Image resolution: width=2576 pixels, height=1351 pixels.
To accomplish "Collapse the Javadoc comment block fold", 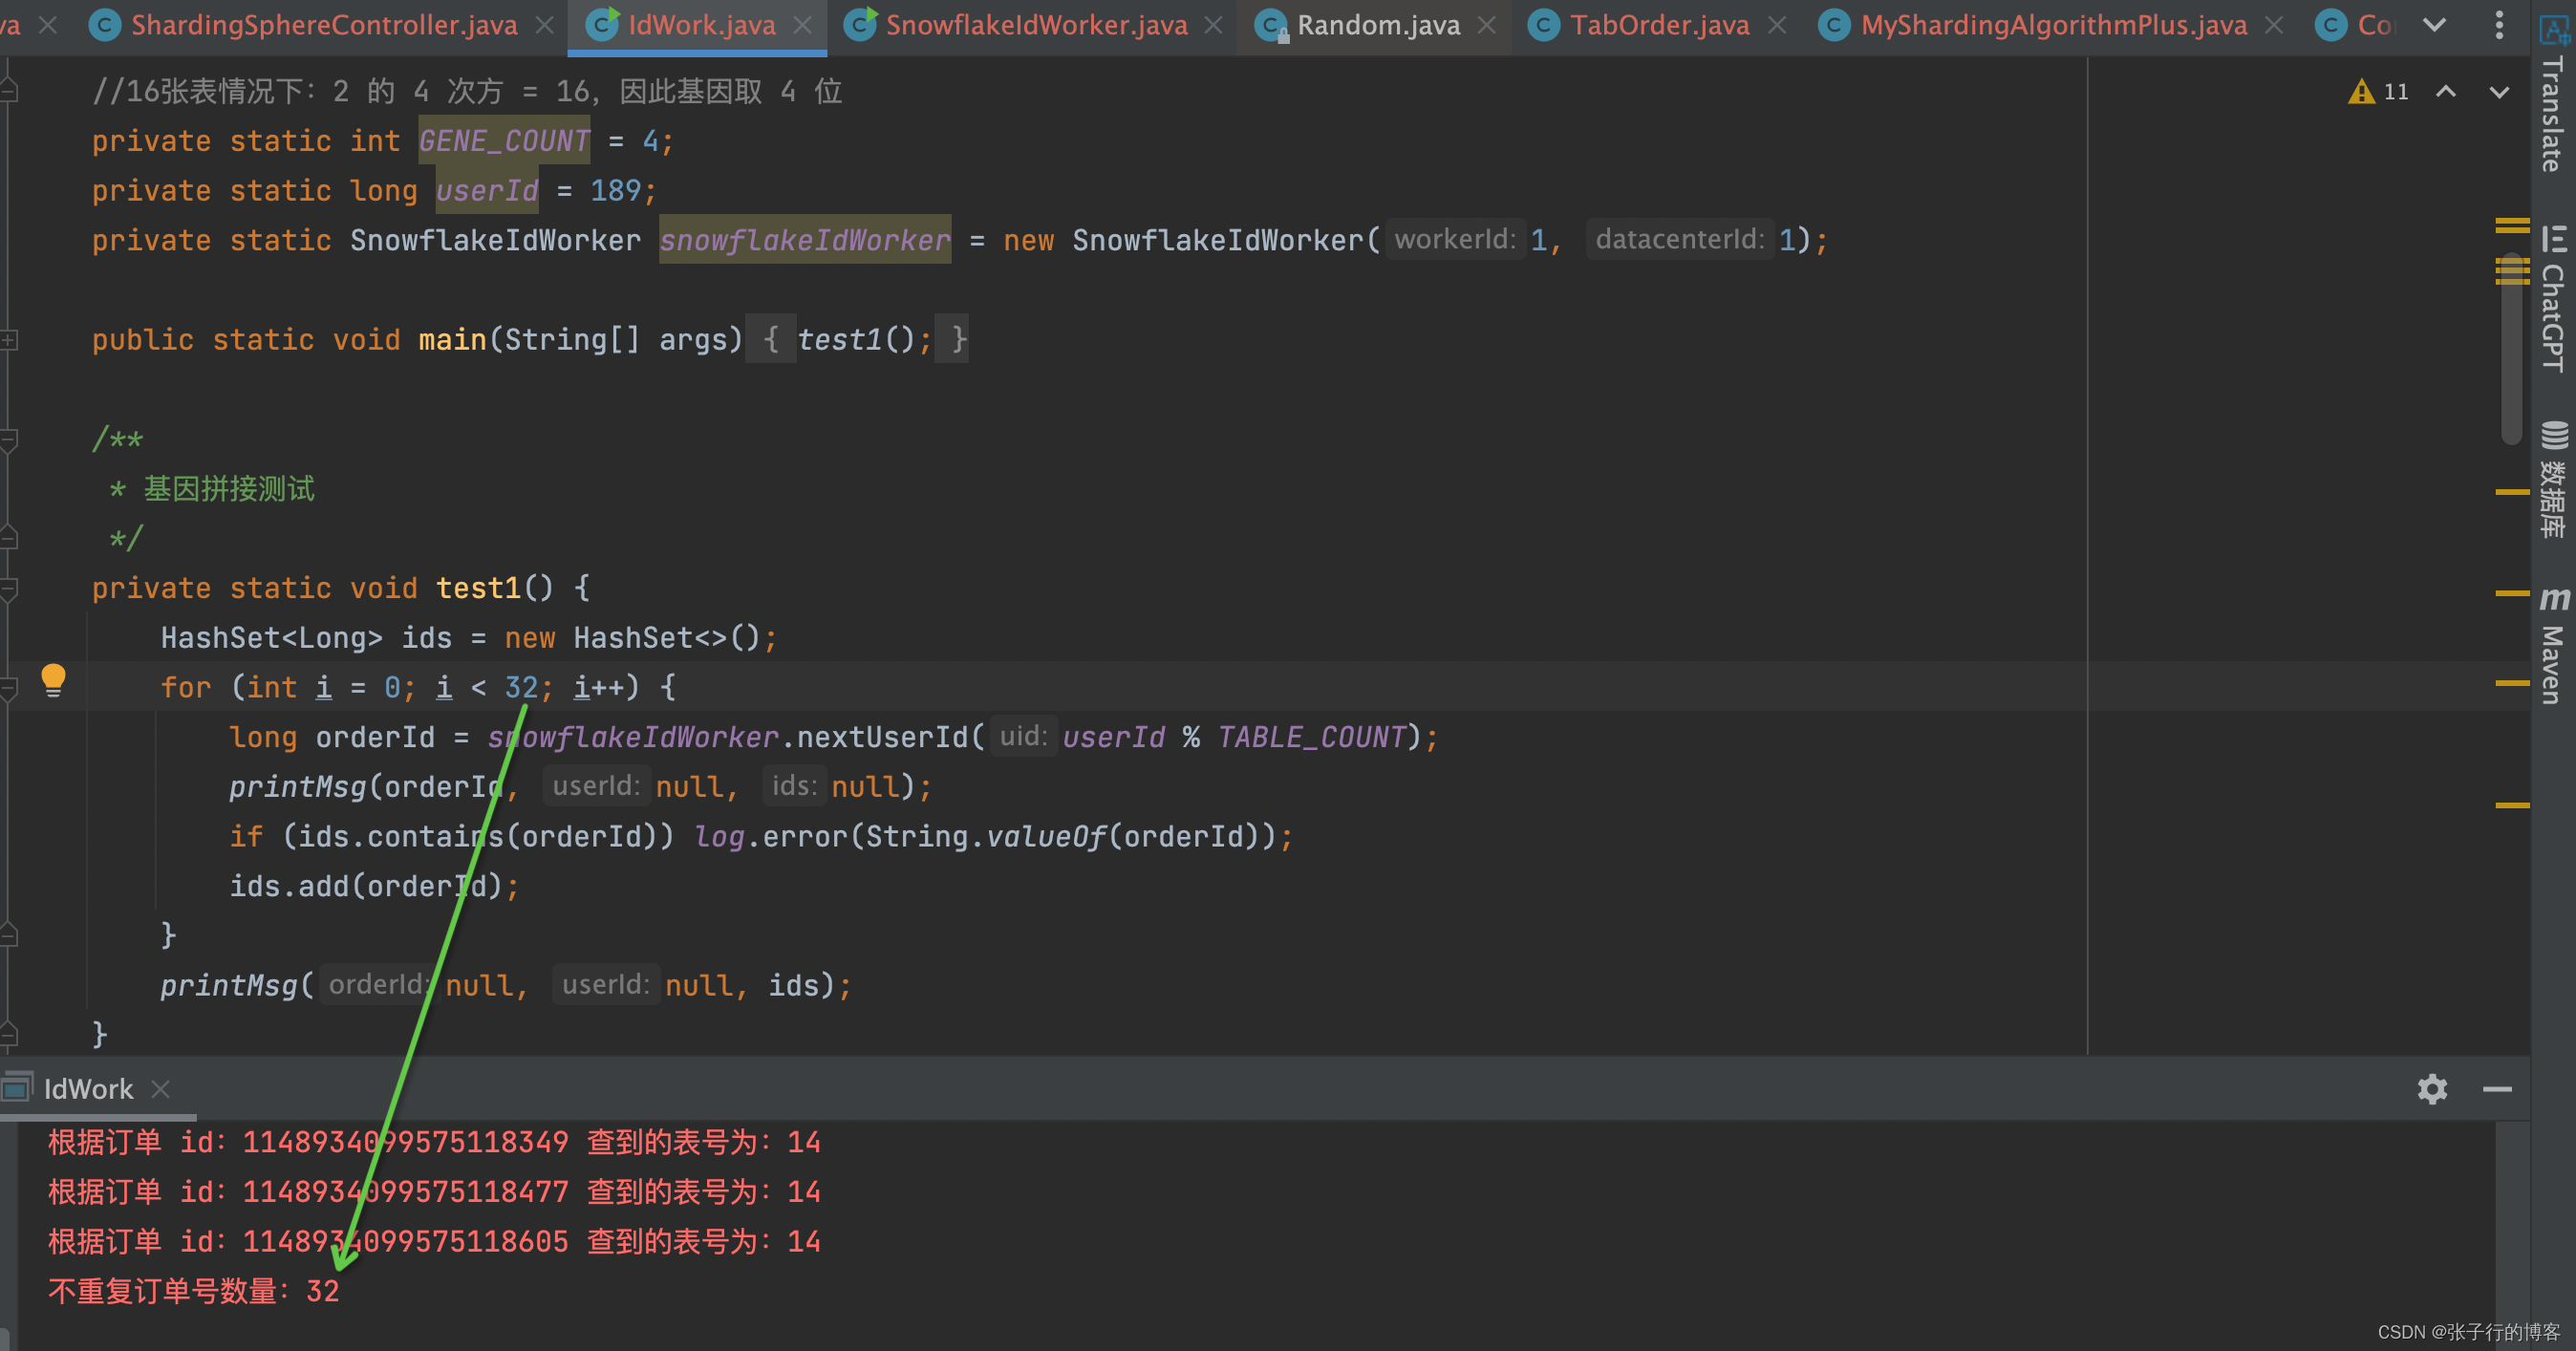I will 9,439.
